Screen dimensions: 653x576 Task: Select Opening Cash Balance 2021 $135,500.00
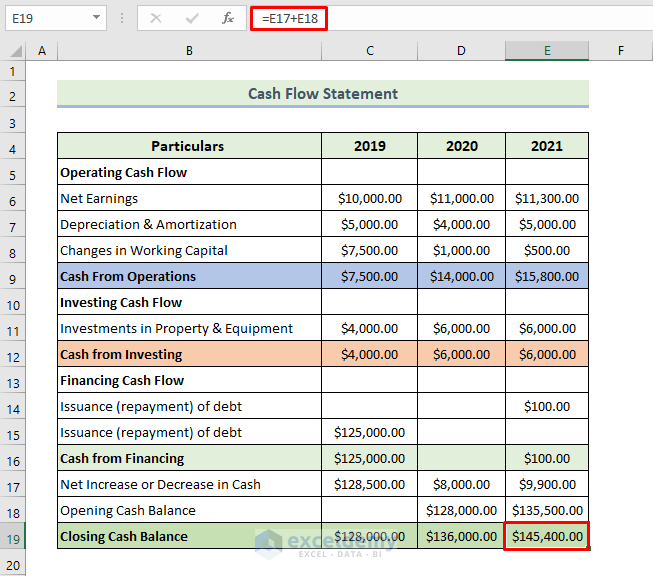point(547,510)
